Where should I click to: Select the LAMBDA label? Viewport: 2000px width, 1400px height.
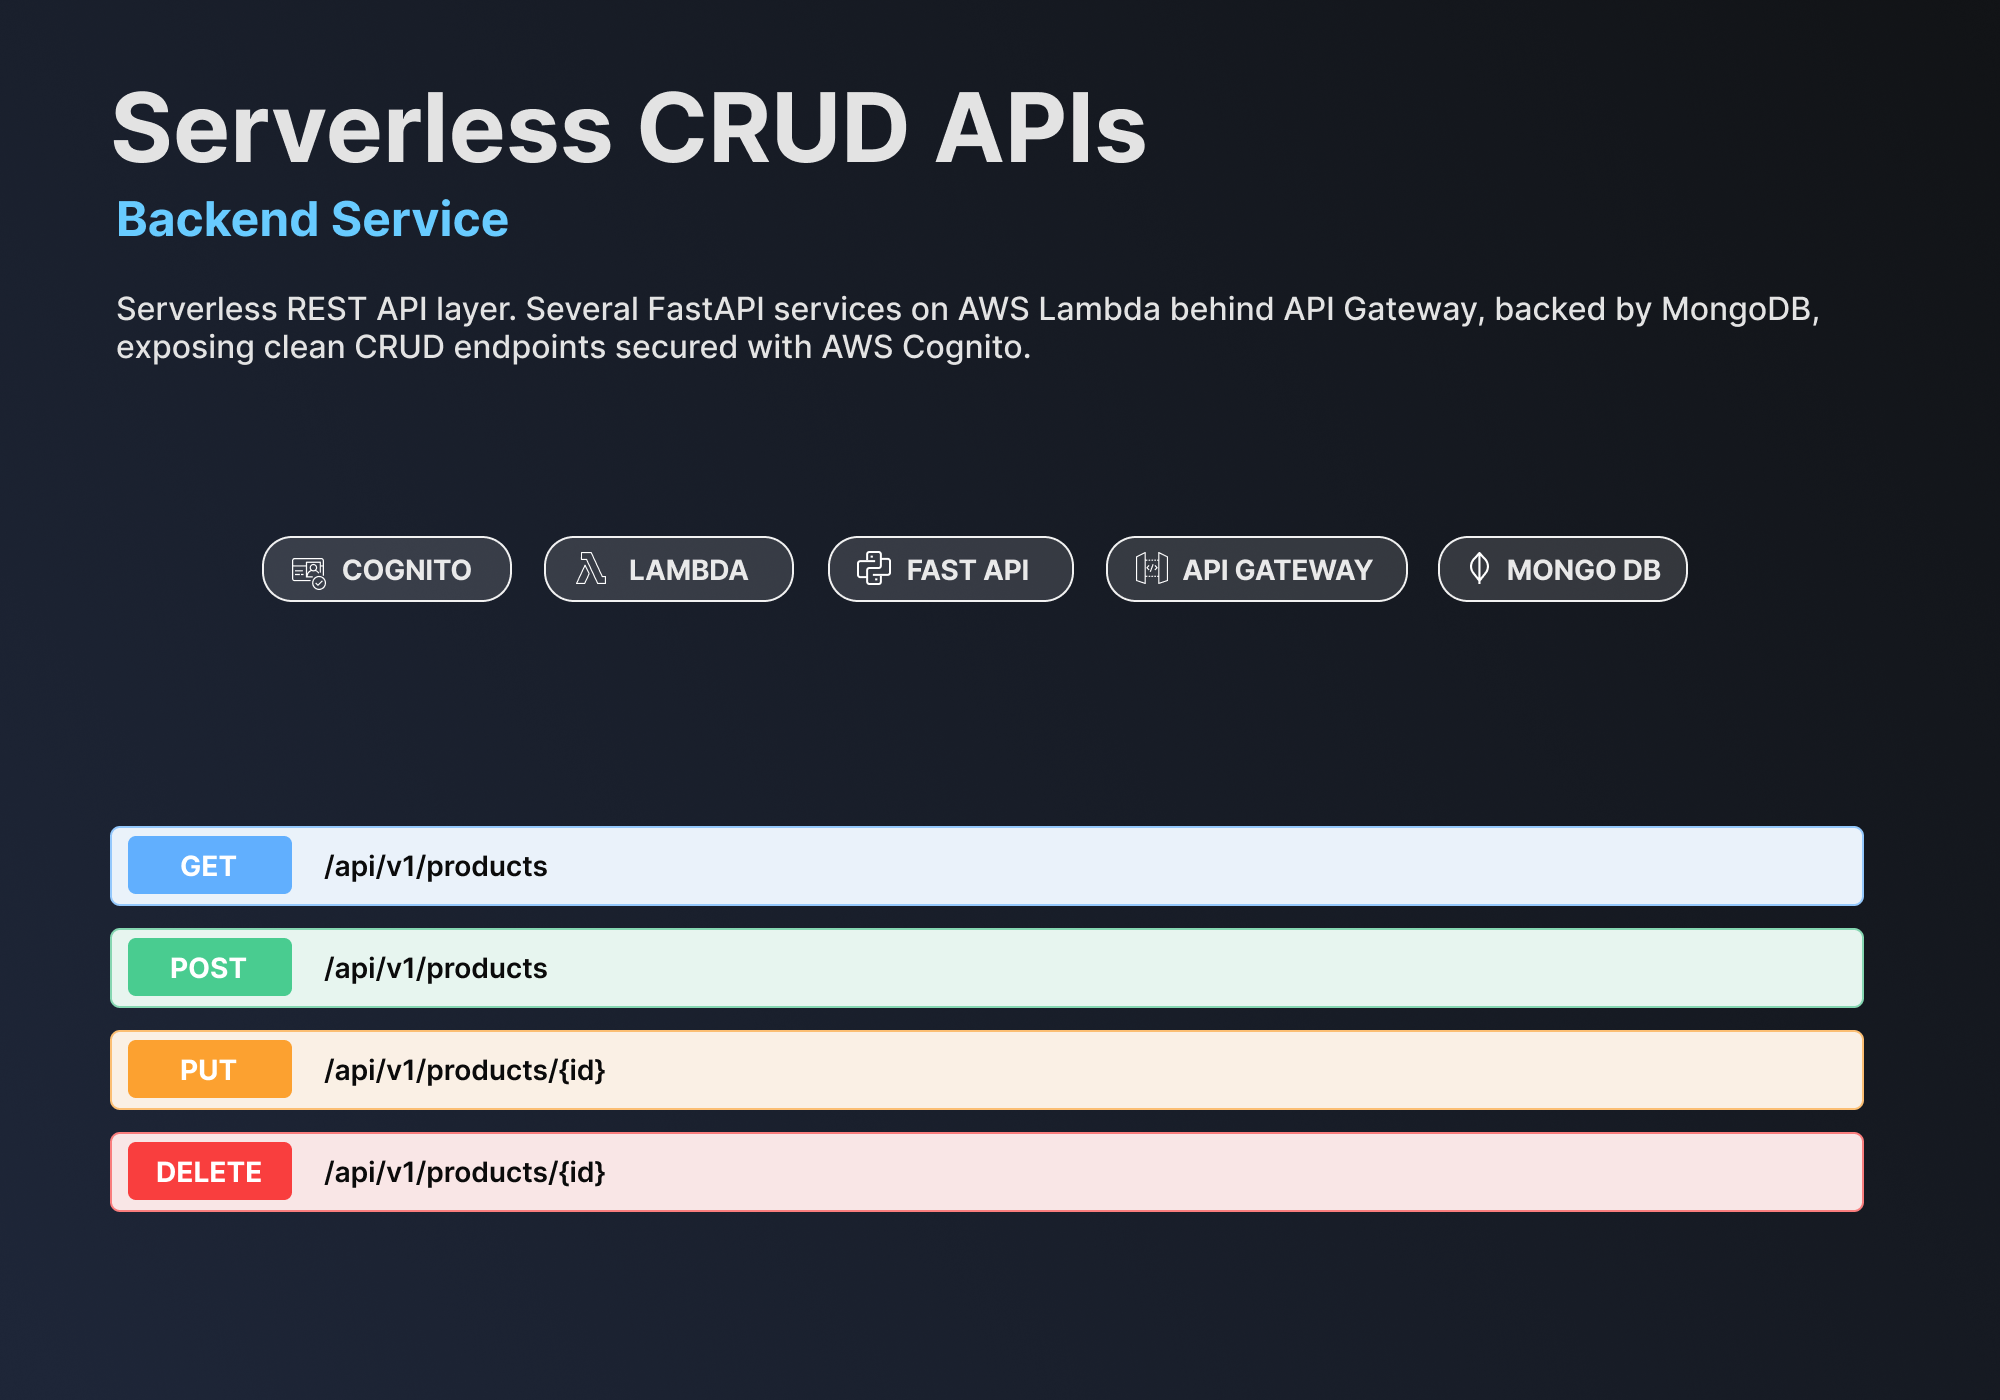point(688,570)
